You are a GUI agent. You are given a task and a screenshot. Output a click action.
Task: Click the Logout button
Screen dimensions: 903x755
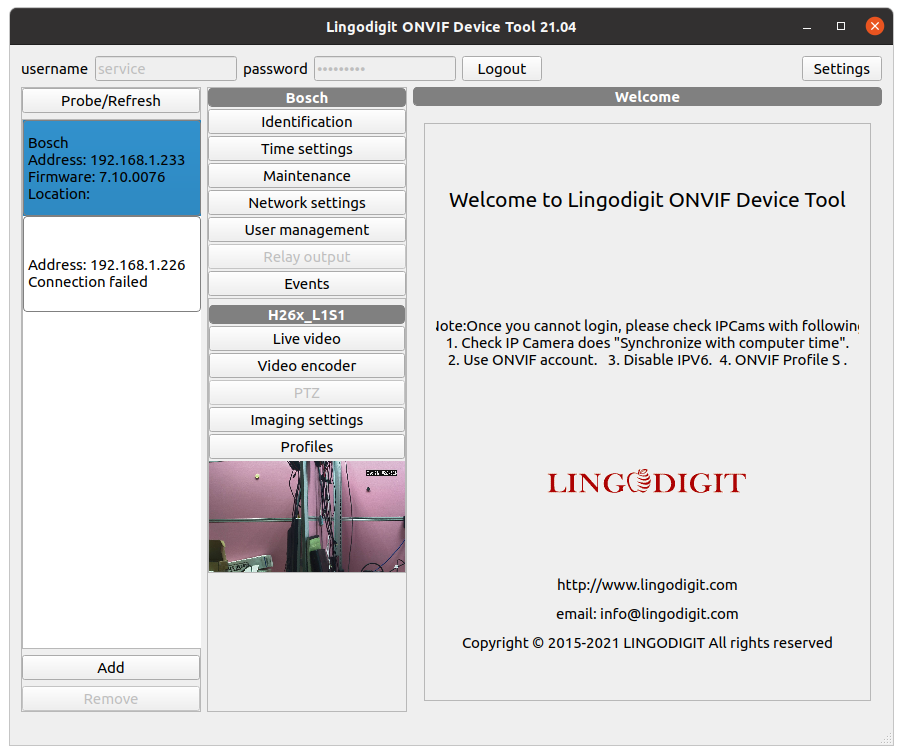(502, 69)
